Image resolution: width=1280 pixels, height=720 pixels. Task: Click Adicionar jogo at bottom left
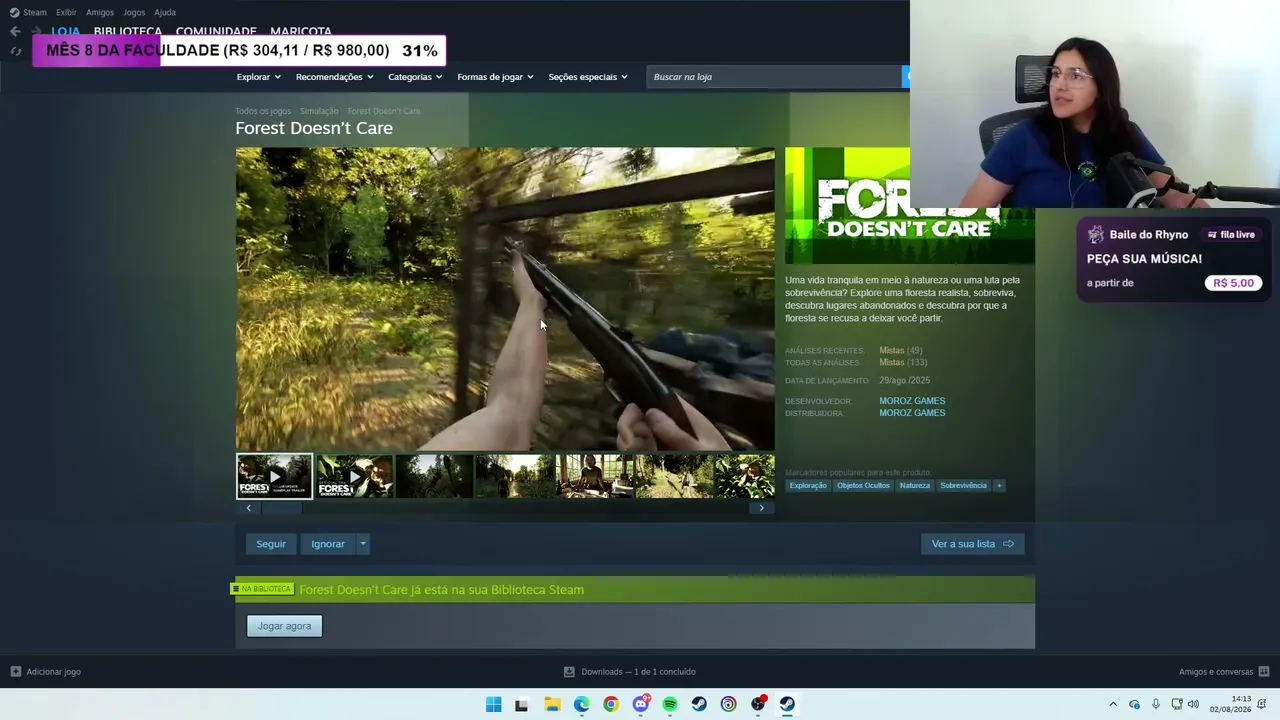(x=45, y=672)
